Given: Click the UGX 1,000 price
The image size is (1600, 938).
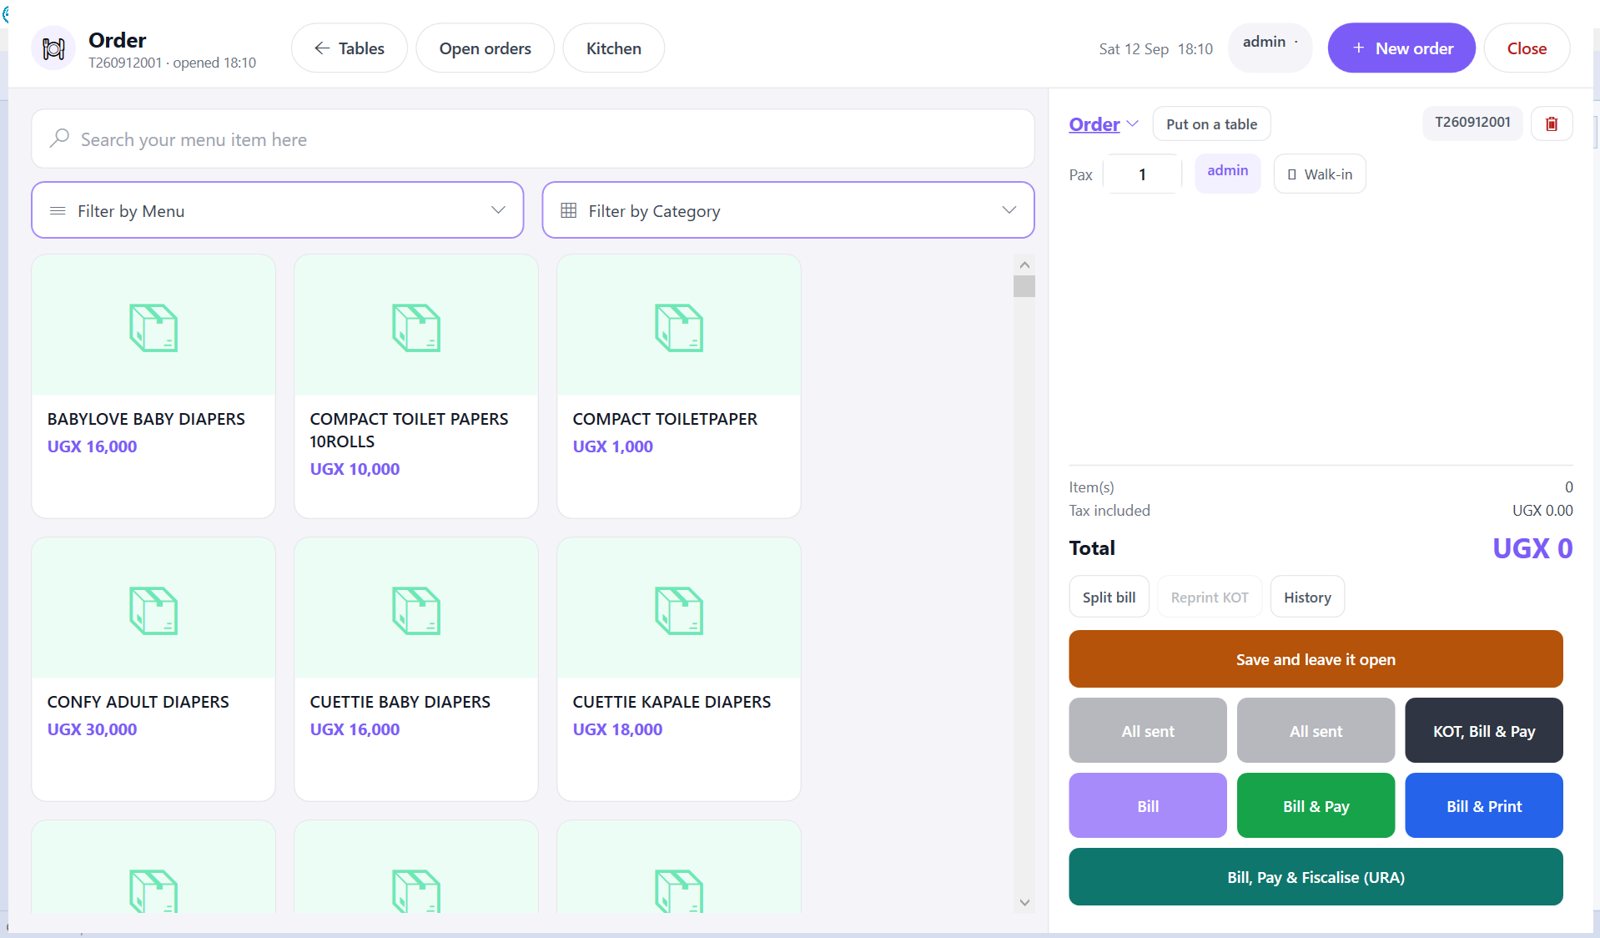Looking at the screenshot, I should coord(613,446).
